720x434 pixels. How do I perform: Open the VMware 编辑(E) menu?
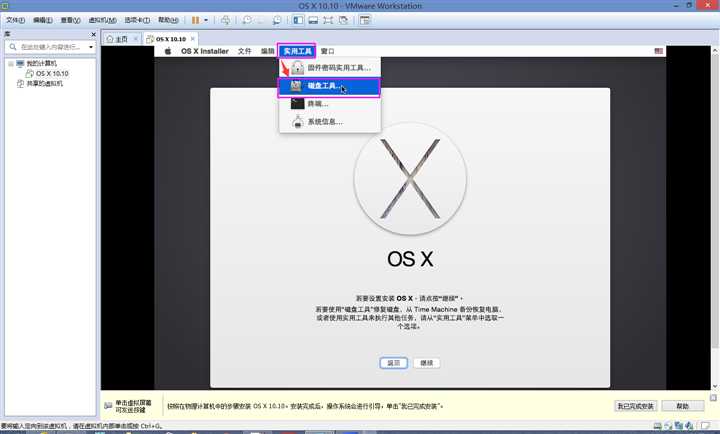42,20
